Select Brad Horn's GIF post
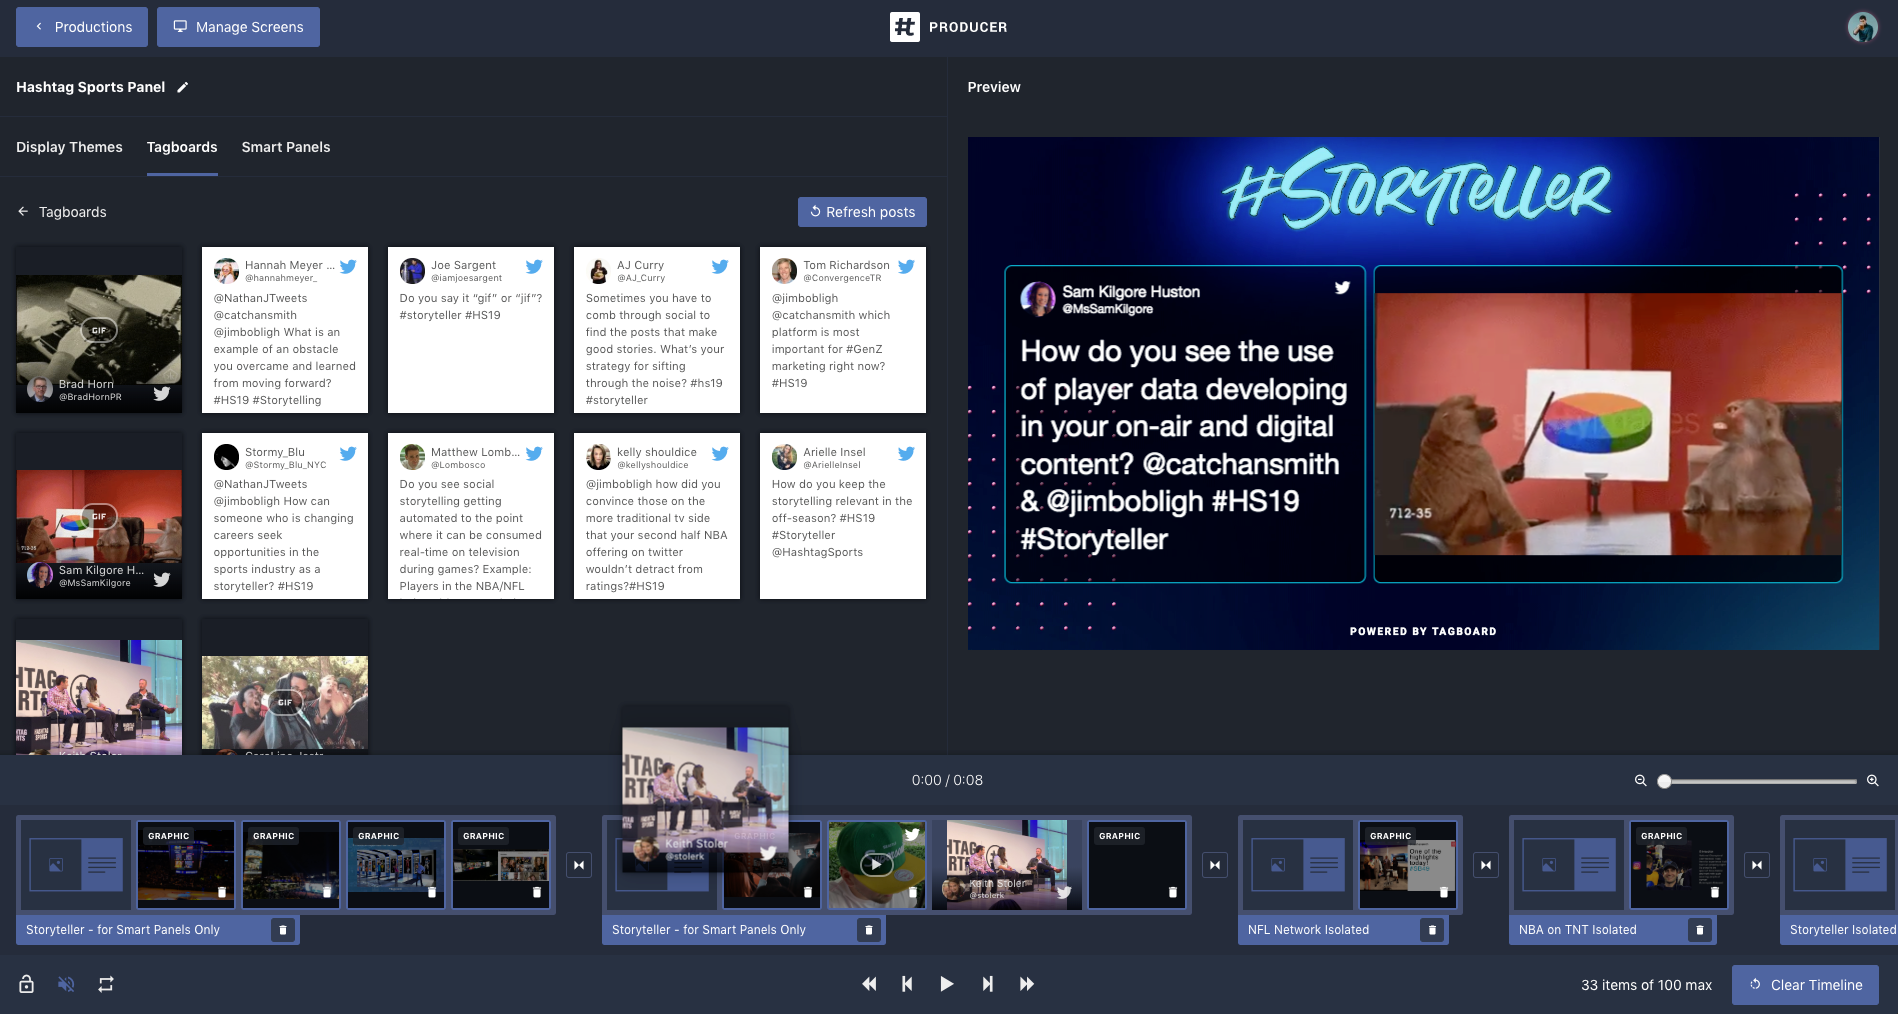 (99, 330)
